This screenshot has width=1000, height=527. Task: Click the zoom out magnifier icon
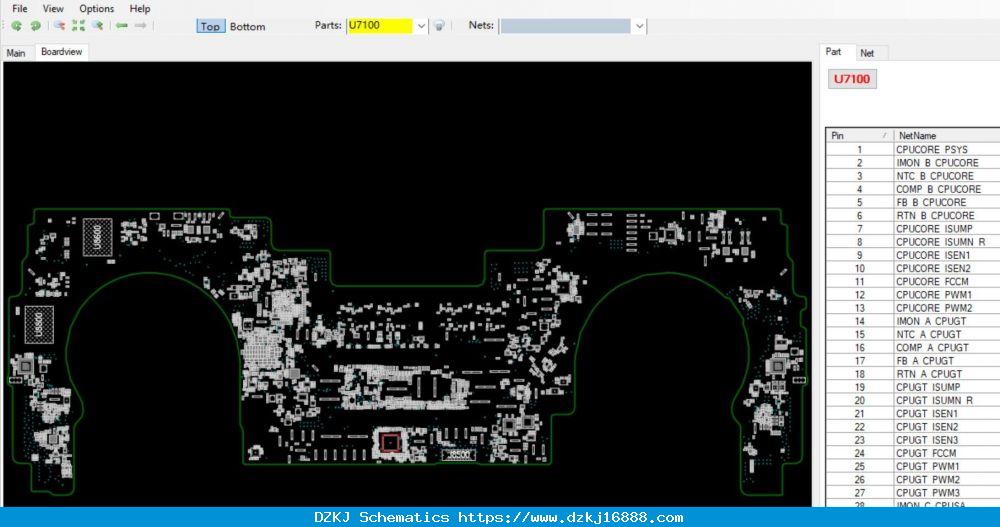pos(59,26)
